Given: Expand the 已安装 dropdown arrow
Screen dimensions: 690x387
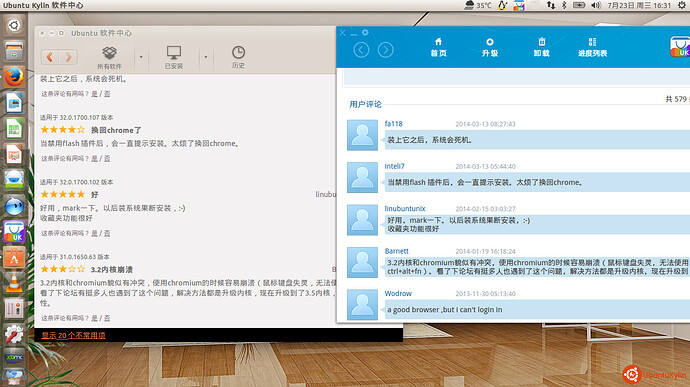Looking at the screenshot, I should click(x=206, y=57).
